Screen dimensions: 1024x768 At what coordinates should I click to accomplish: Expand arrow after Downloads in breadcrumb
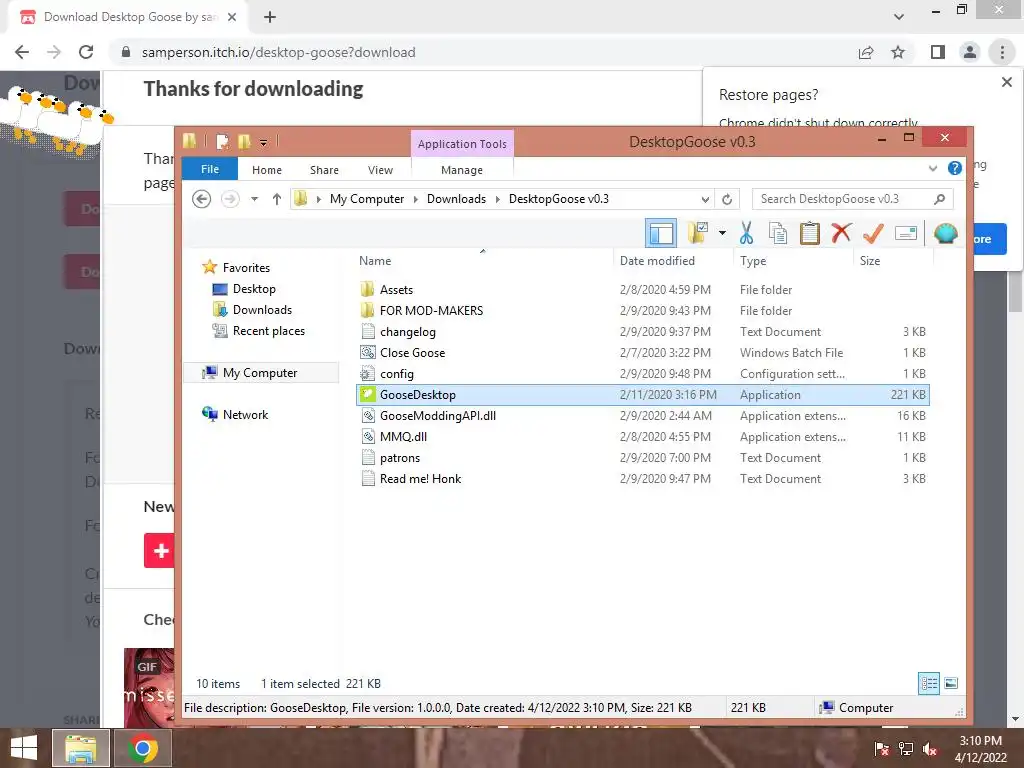498,199
